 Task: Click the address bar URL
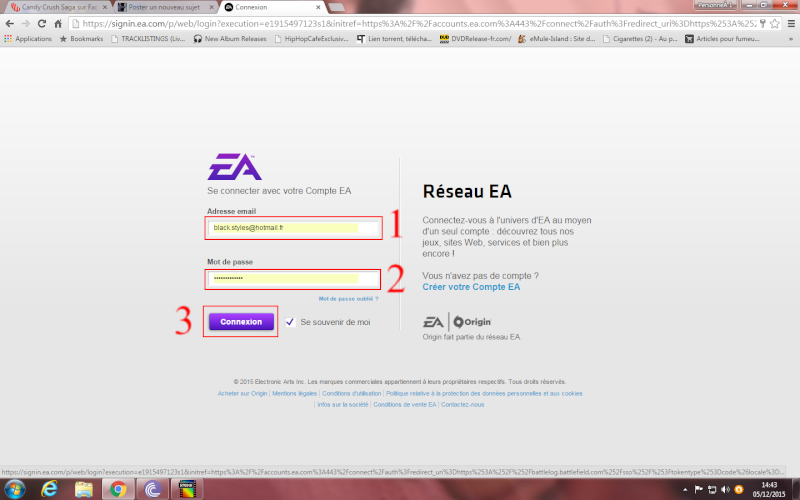pyautogui.click(x=418, y=23)
